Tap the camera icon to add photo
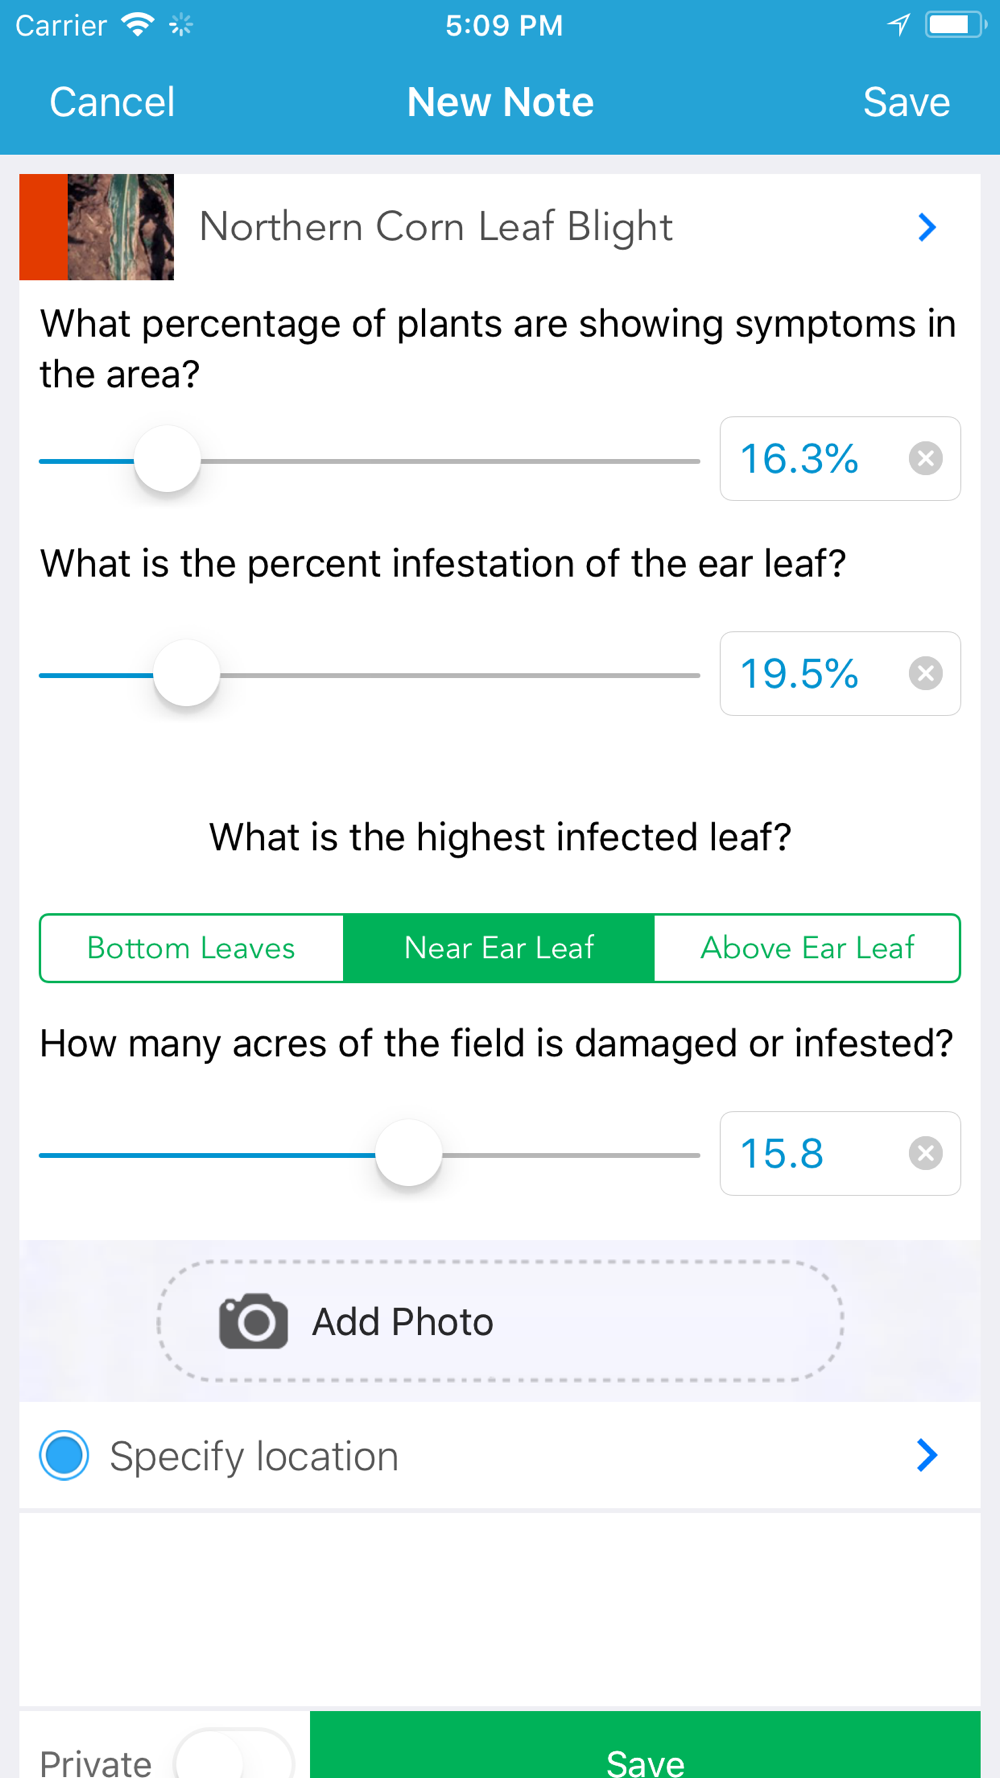Viewport: 1000px width, 1778px height. pos(254,1321)
